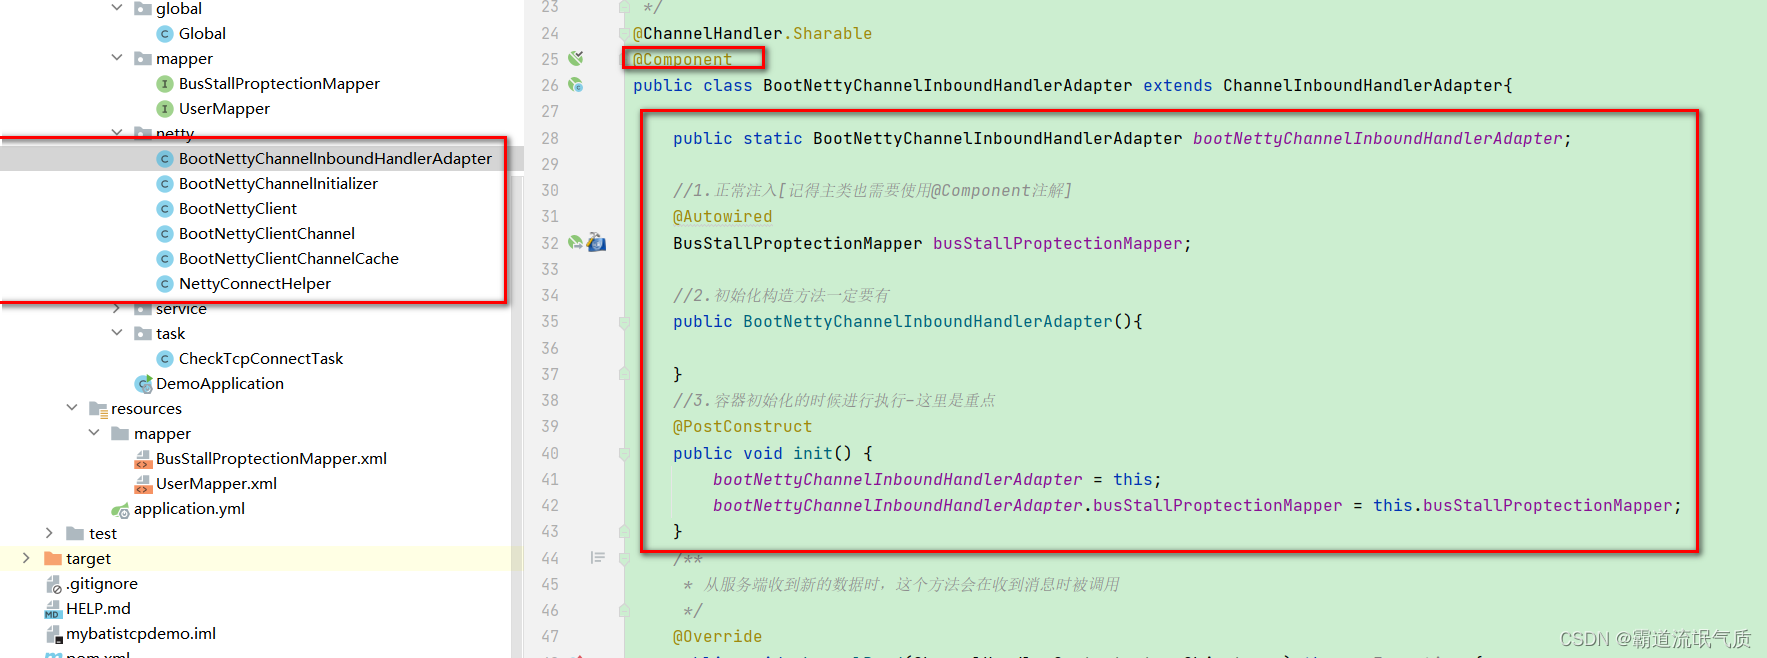Click the Global class icon
1767x658 pixels.
pos(165,34)
